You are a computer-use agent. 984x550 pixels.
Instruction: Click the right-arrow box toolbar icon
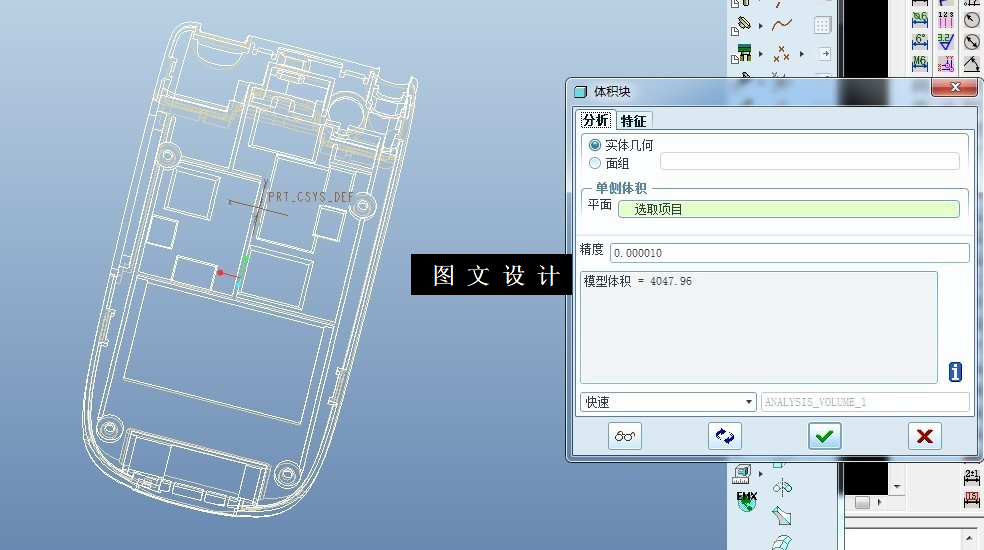coord(825,54)
